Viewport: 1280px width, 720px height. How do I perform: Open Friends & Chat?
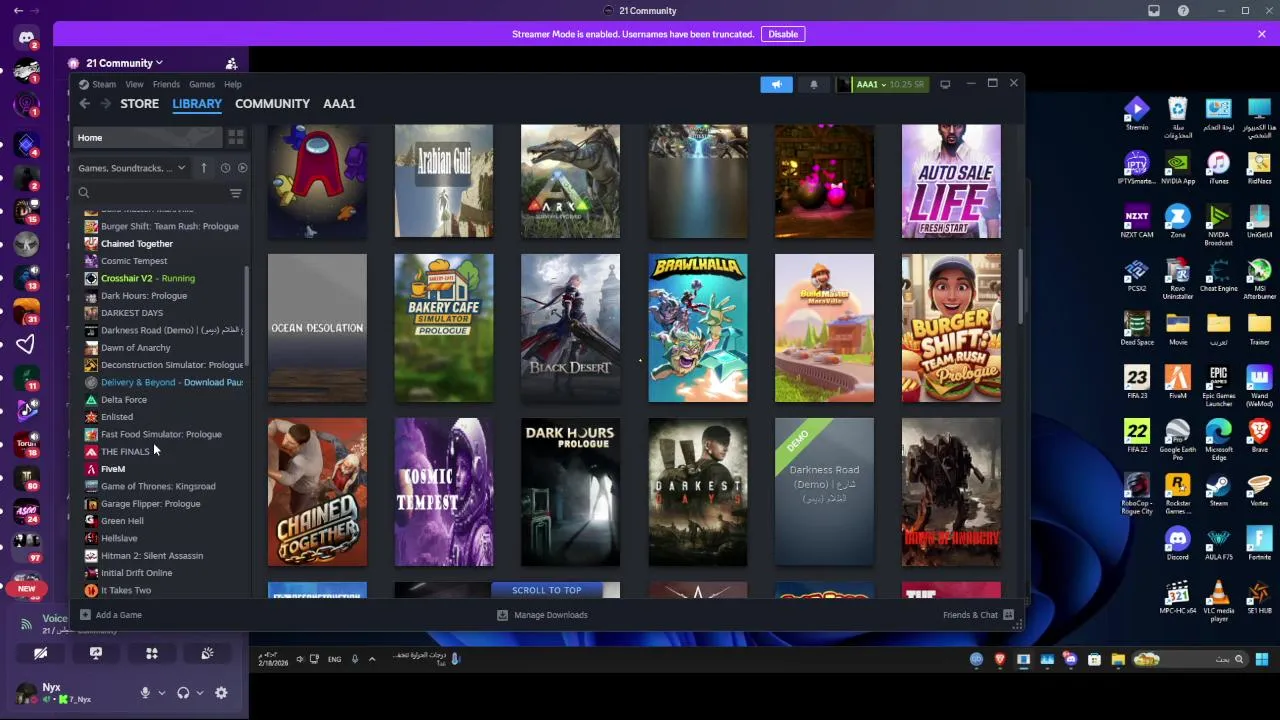(x=978, y=615)
